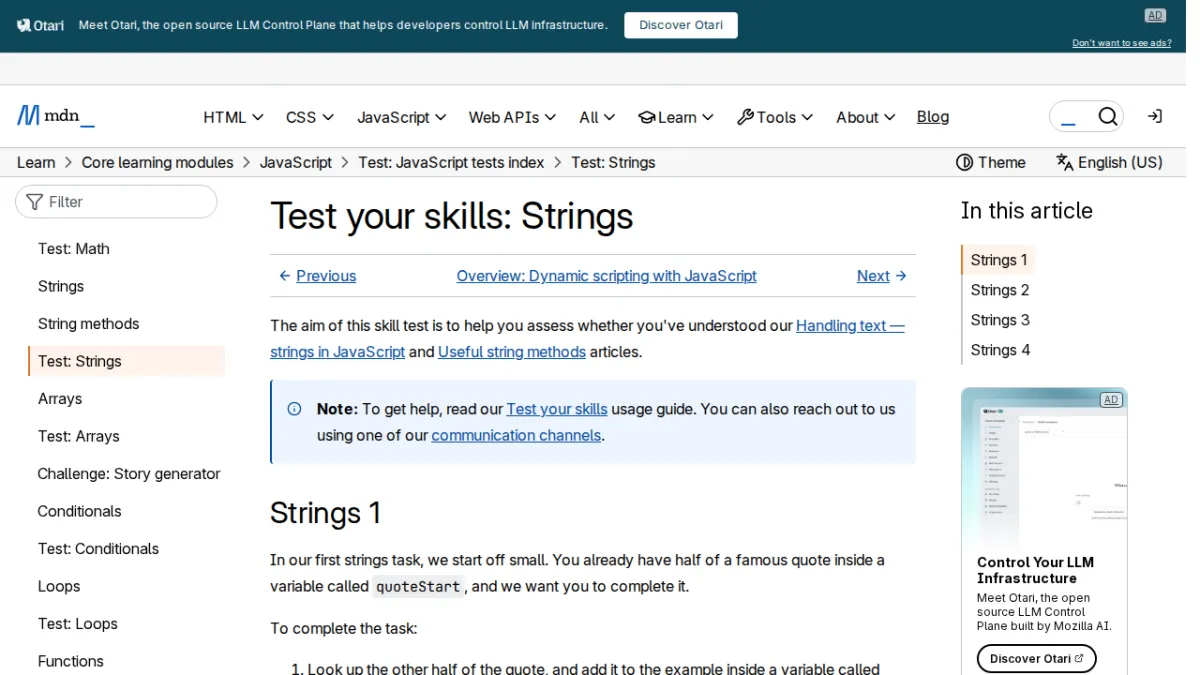Open the English (US) language menu
The height and width of the screenshot is (675, 1200).
pos(1109,162)
